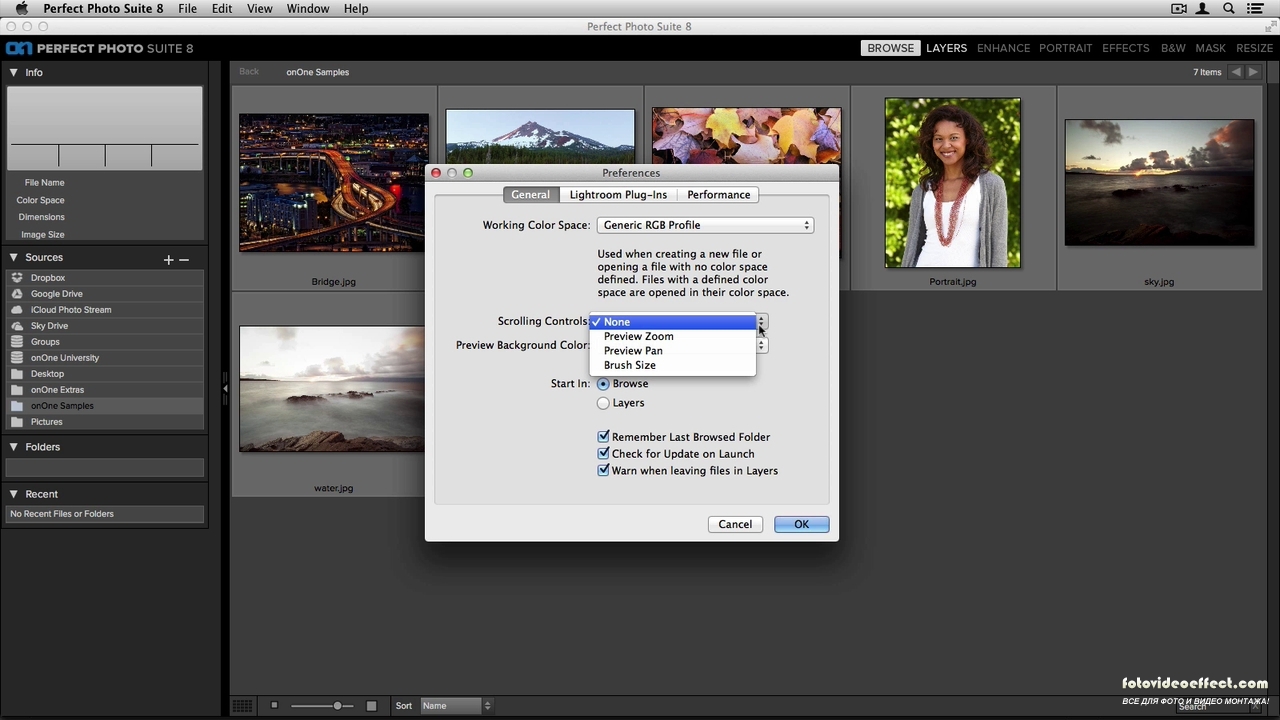1280x720 pixels.
Task: Open the Pictures folder source
Action: (104, 422)
